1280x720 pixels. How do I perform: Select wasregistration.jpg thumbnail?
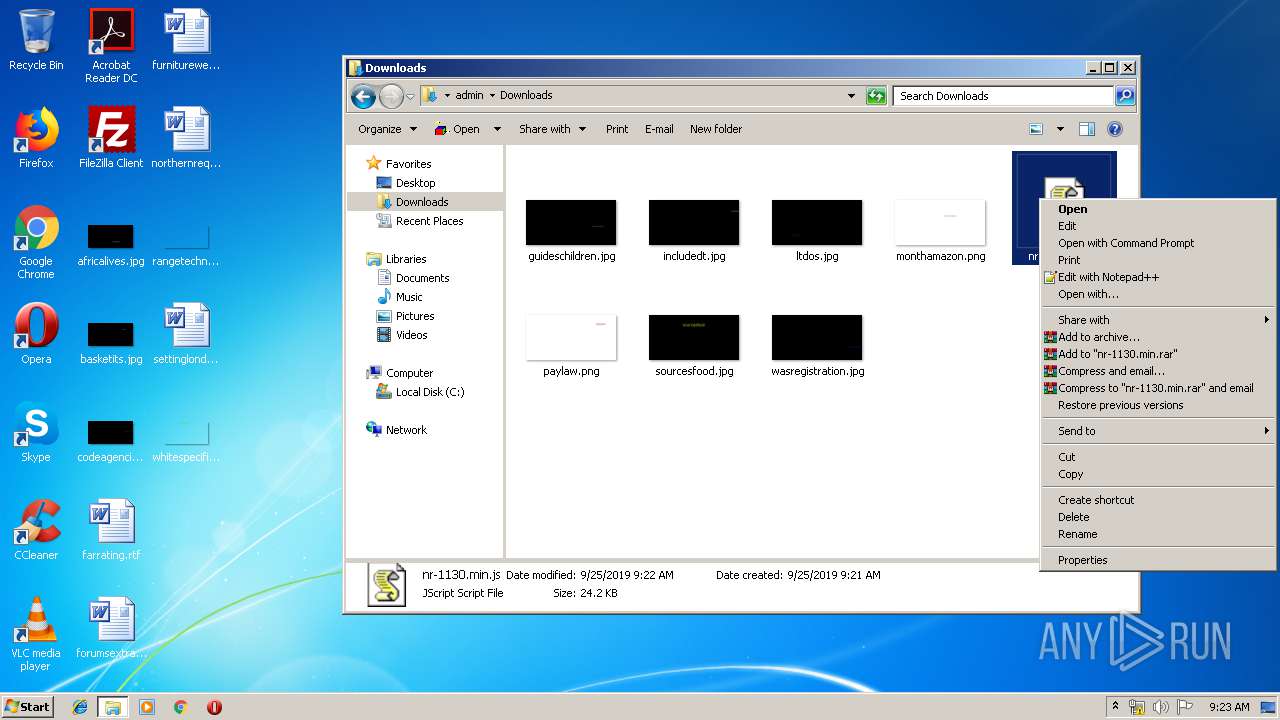(817, 346)
